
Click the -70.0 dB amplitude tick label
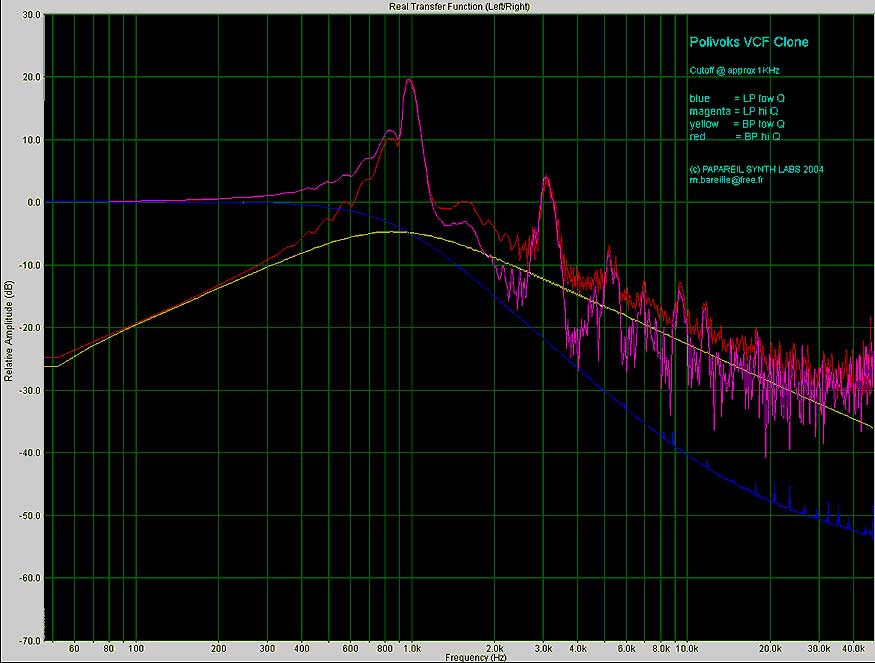[x=30, y=641]
